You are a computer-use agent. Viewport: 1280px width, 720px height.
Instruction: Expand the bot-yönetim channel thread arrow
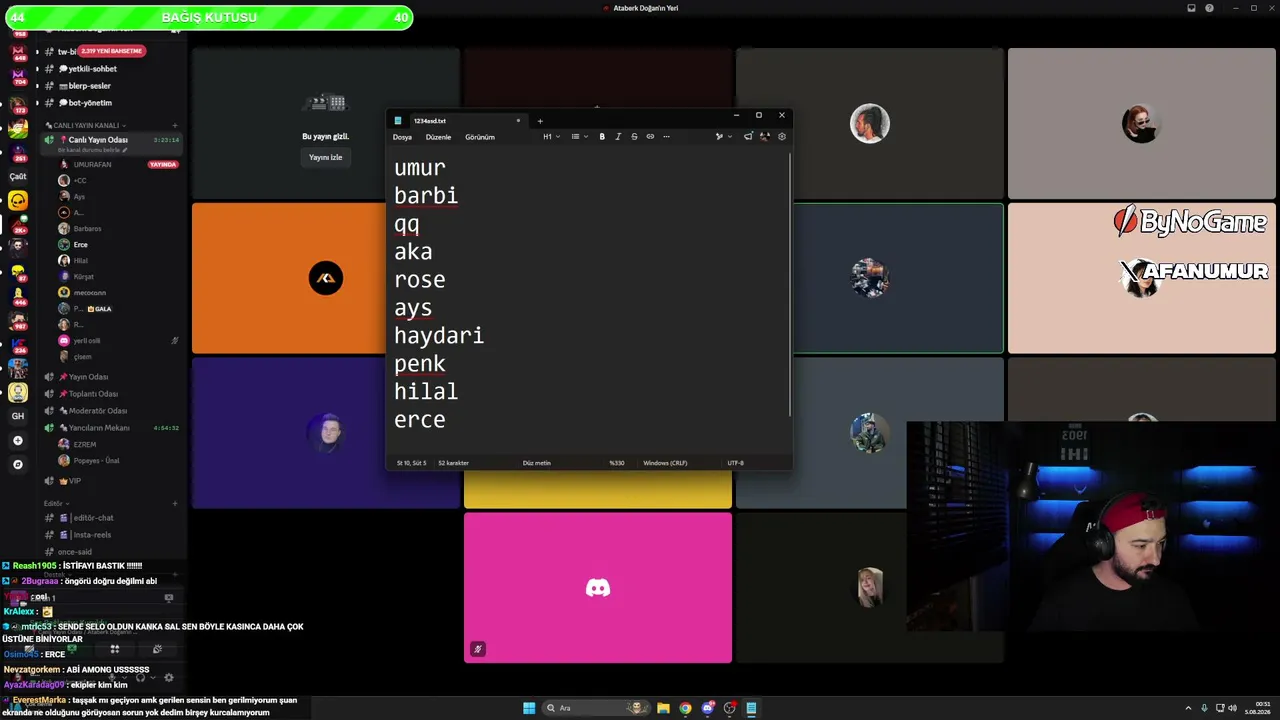[x=37, y=103]
